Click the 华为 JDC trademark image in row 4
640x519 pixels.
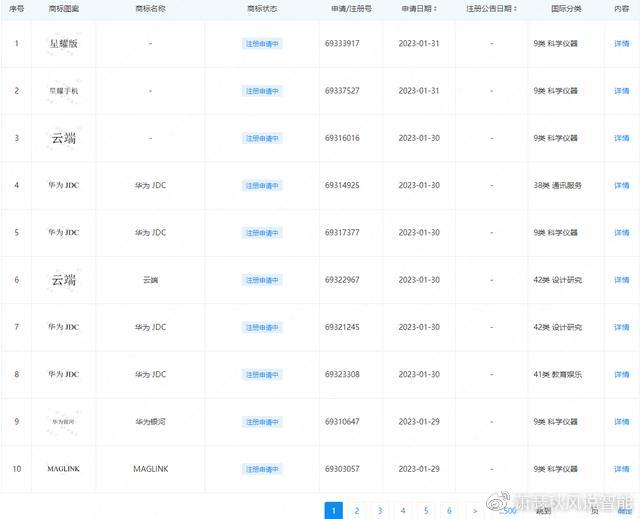[x=63, y=185]
